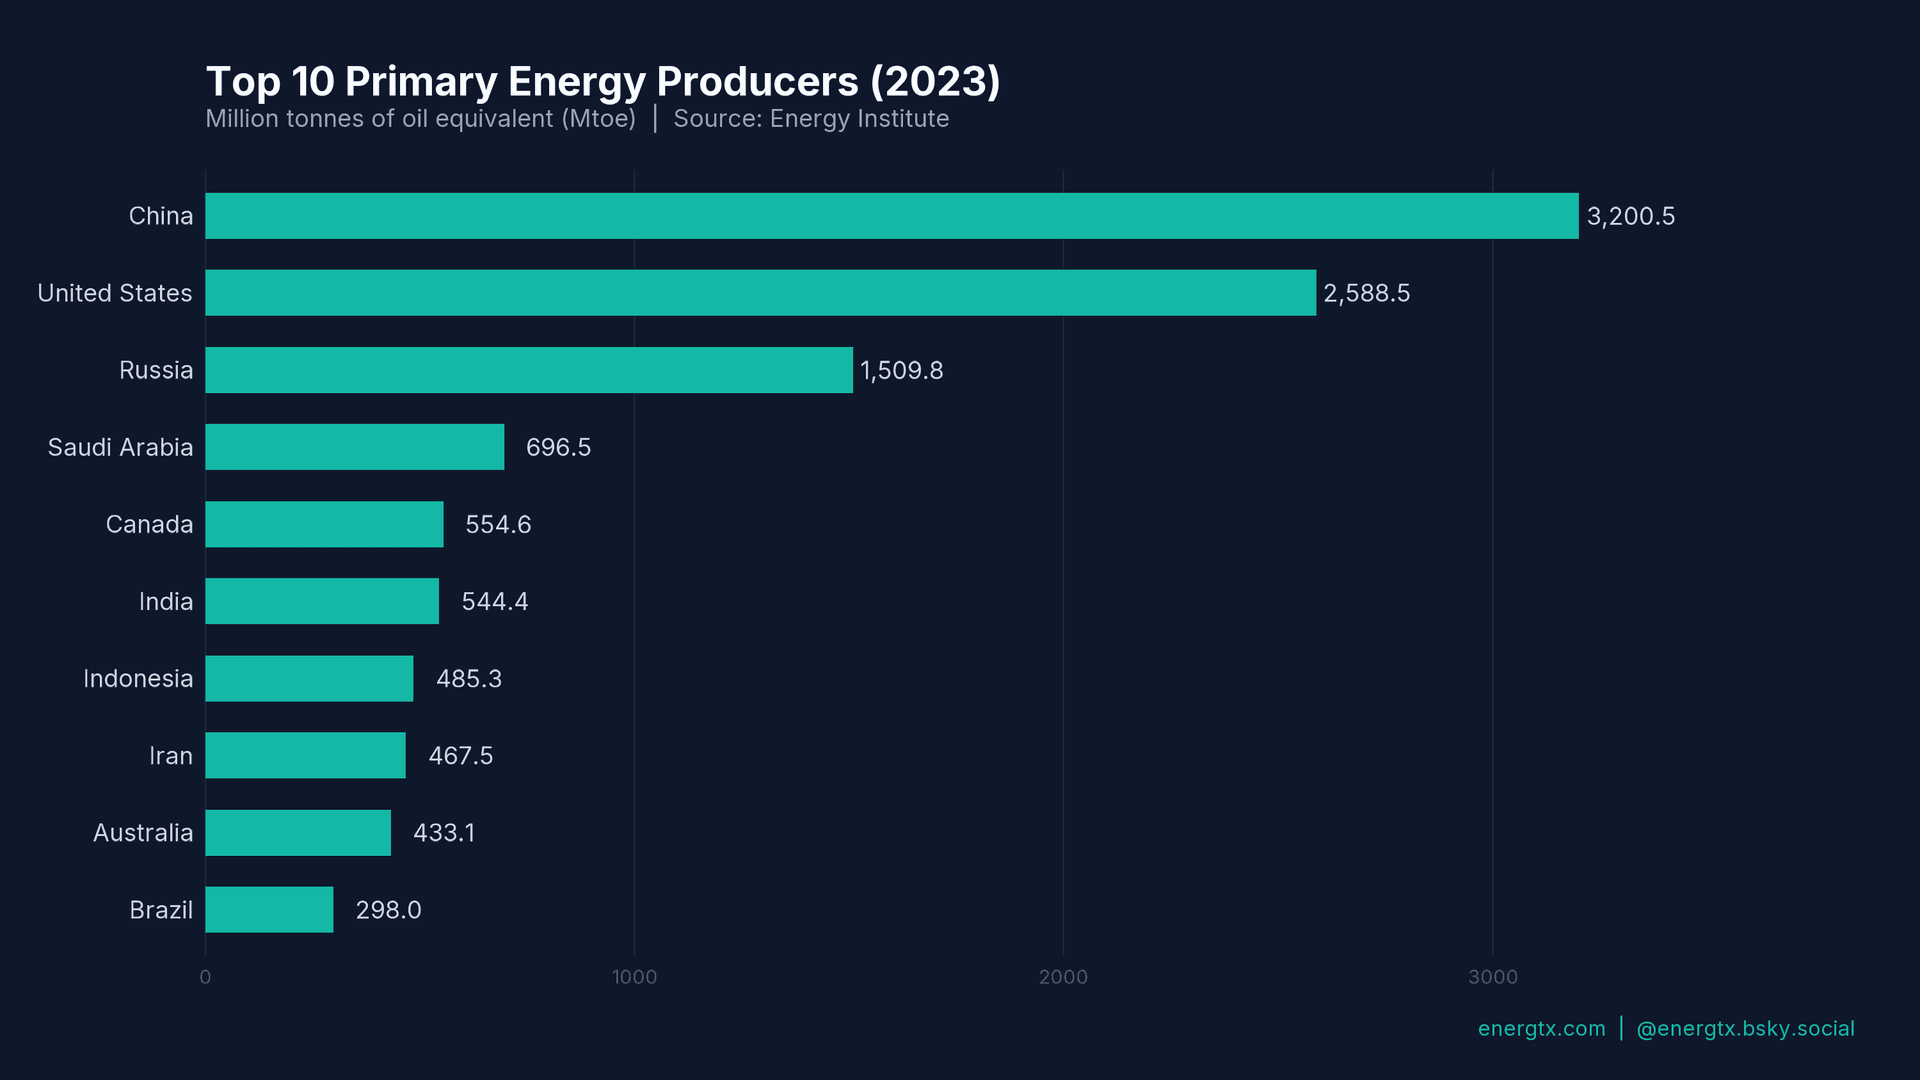Click the 3000 axis tick label
1920x1080 pixels.
pos(1494,977)
